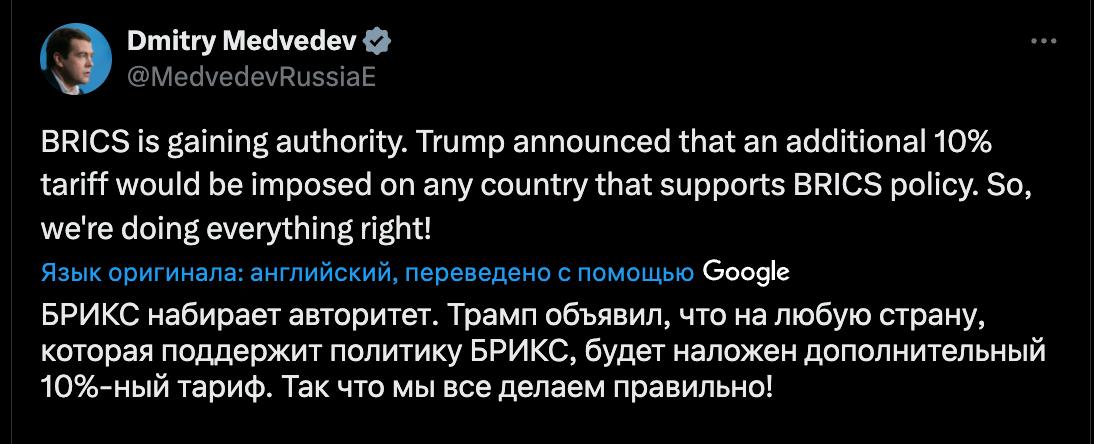The width and height of the screenshot is (1094, 444).
Task: Open the three-dot more options menu
Action: pos(1043,42)
